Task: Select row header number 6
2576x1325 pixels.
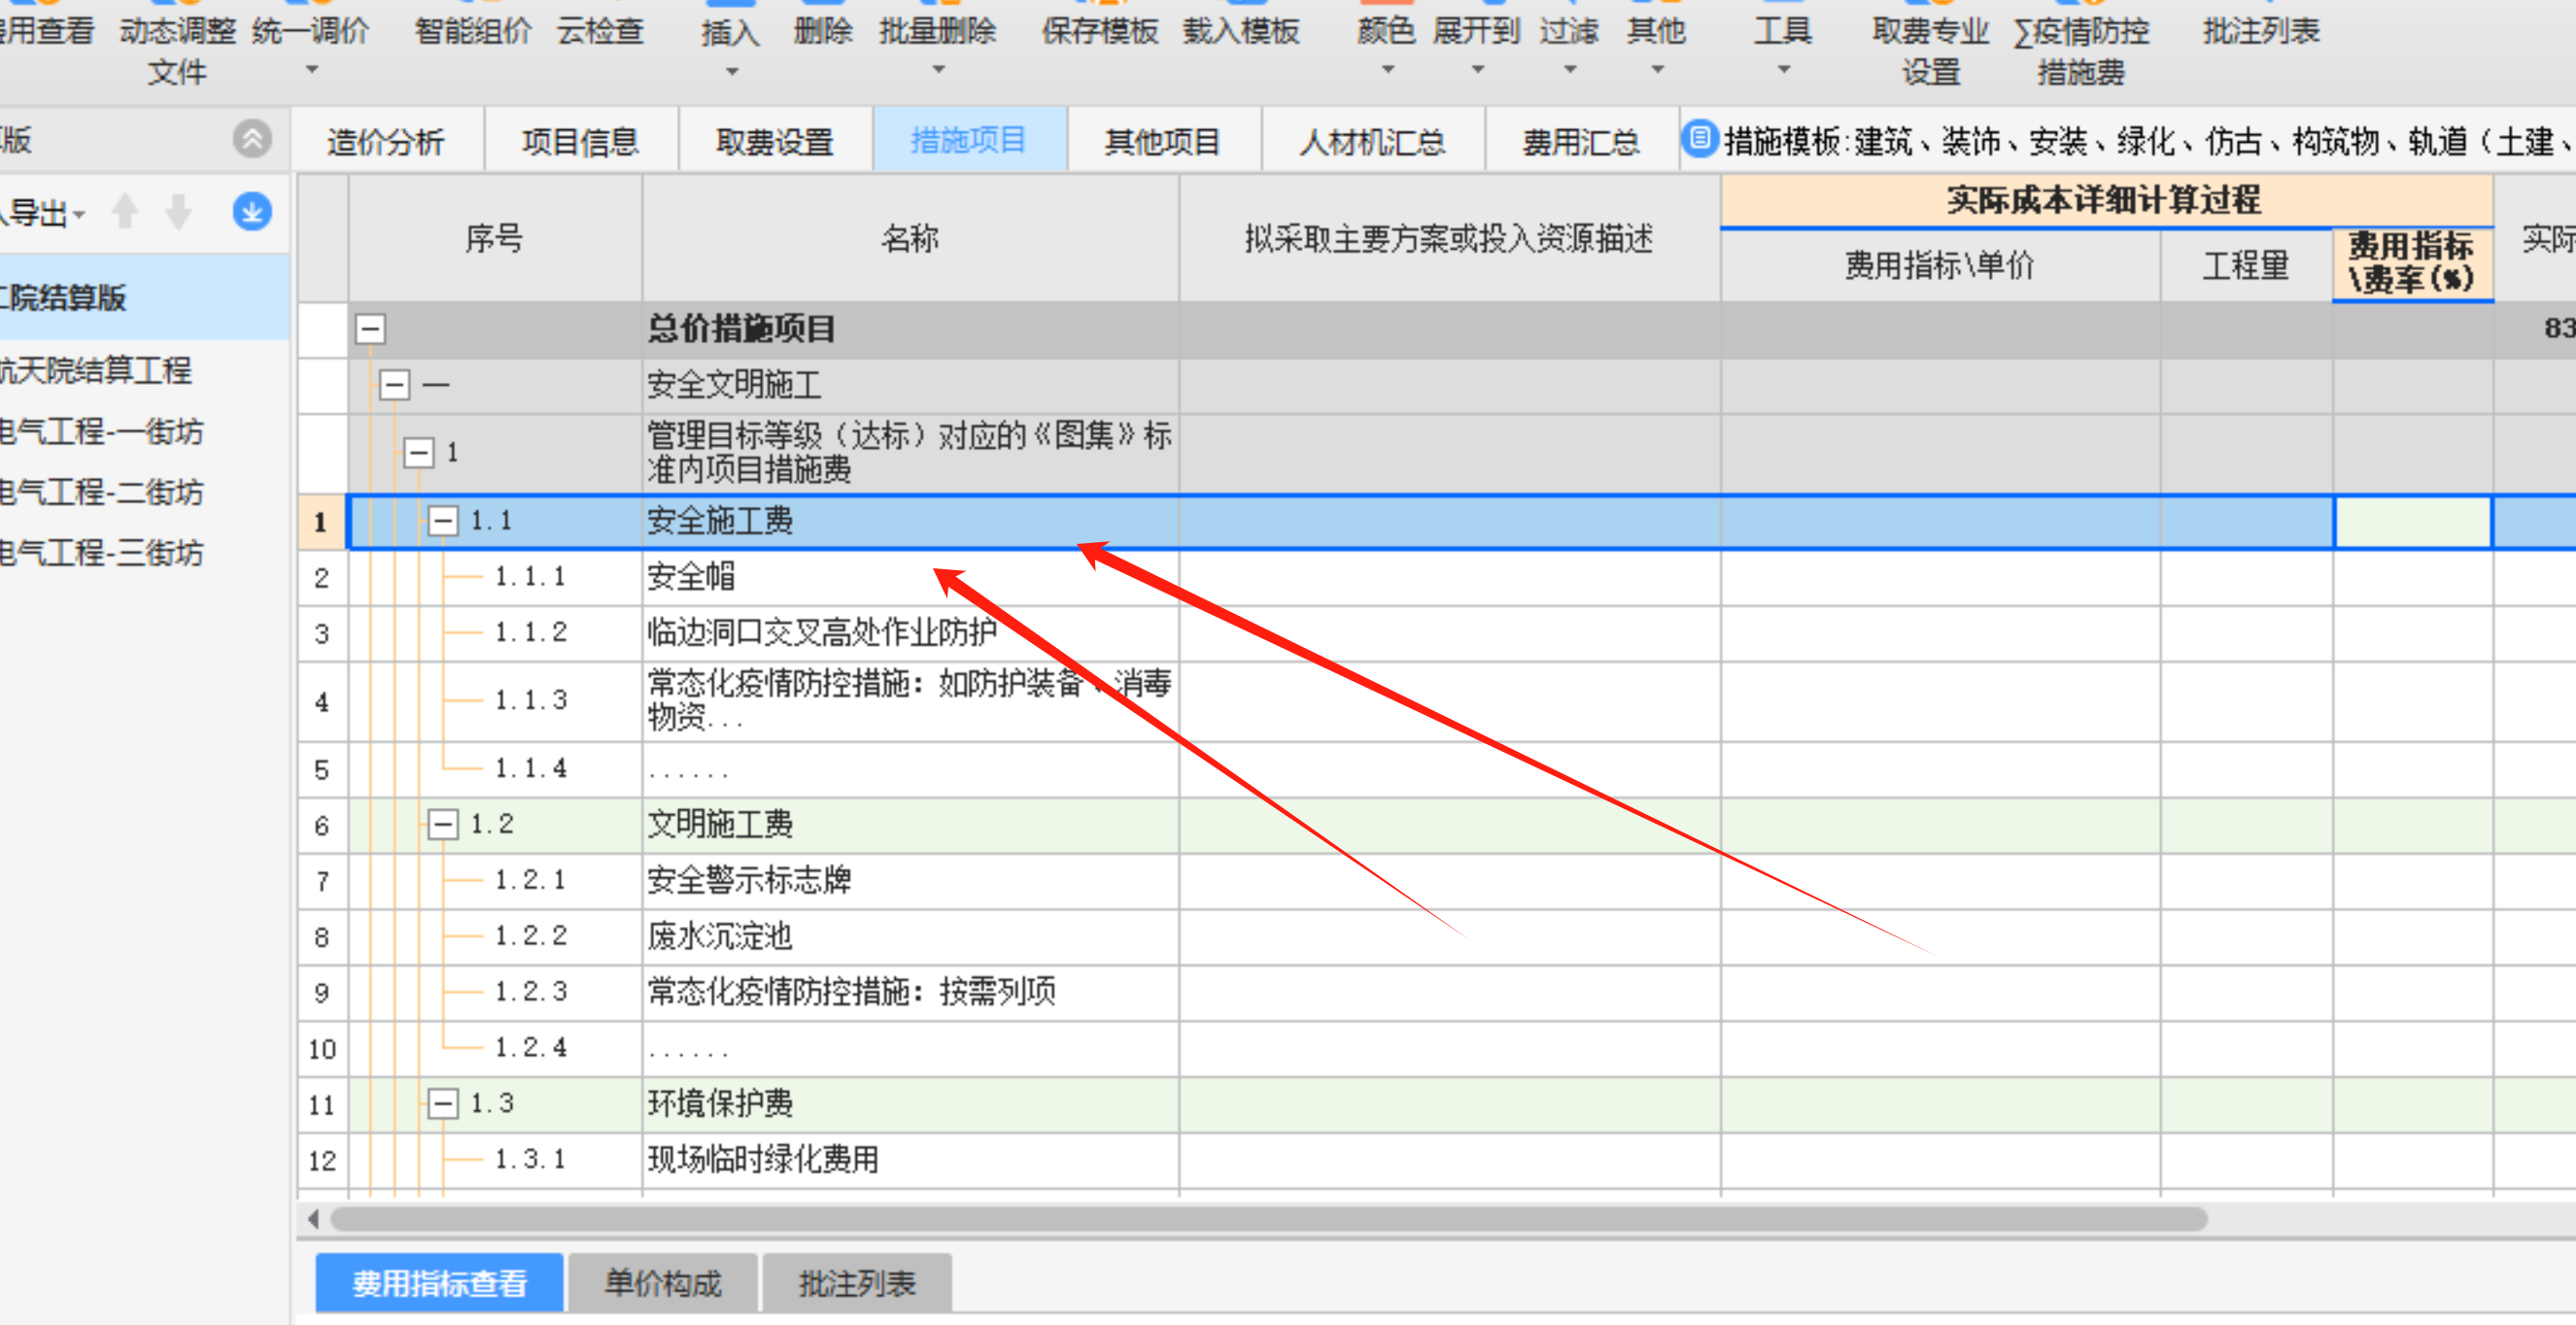Action: [322, 825]
